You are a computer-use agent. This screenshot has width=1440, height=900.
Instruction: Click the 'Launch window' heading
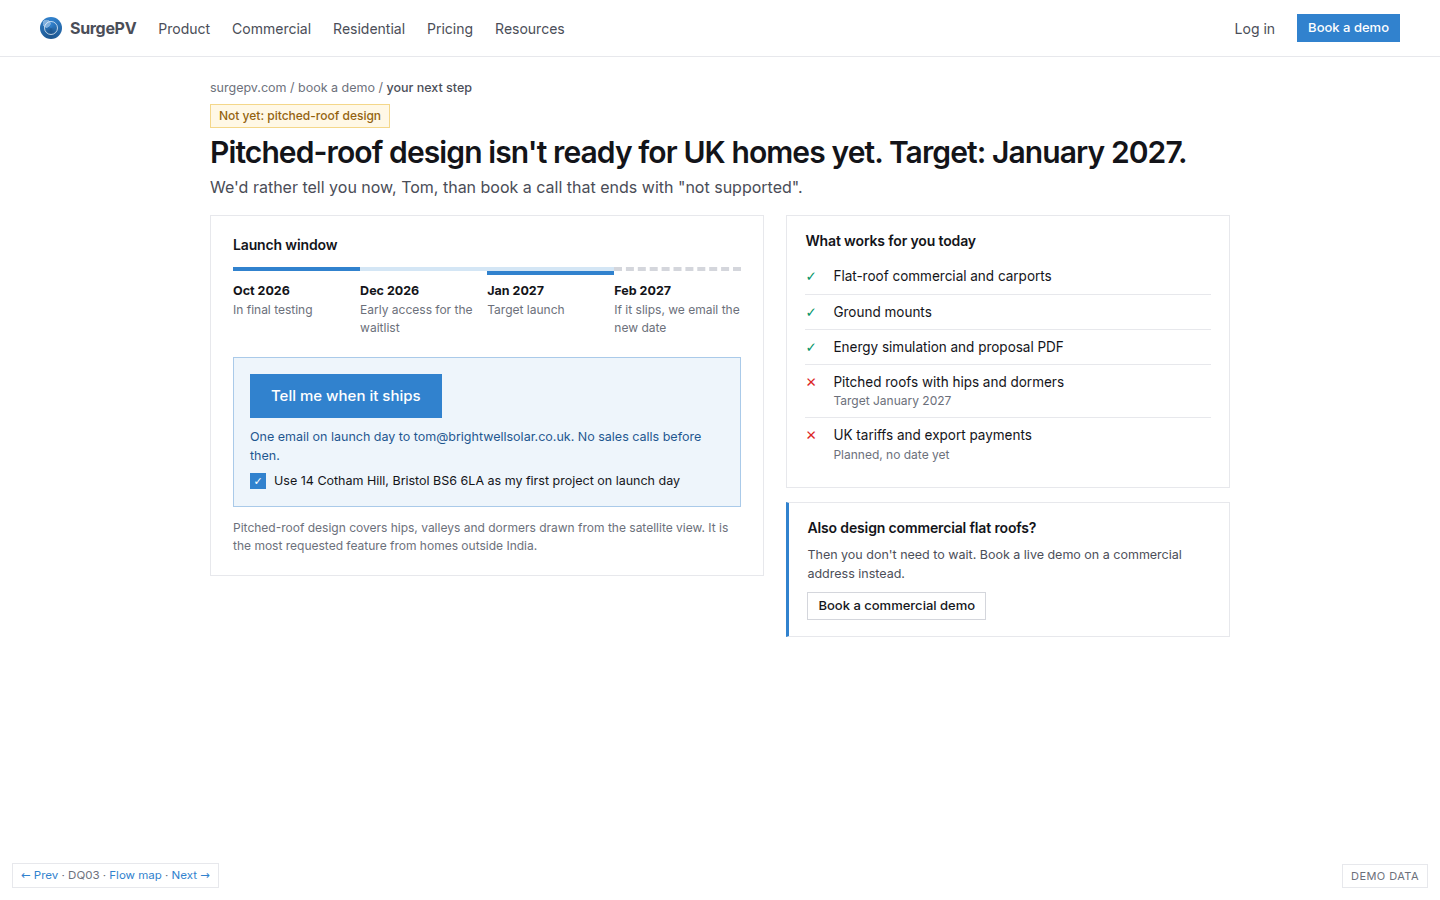[x=285, y=245]
